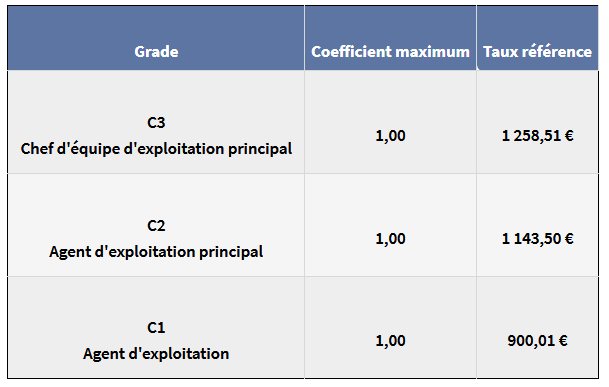Select the C3 row coefficient 1,00

[x=390, y=136]
